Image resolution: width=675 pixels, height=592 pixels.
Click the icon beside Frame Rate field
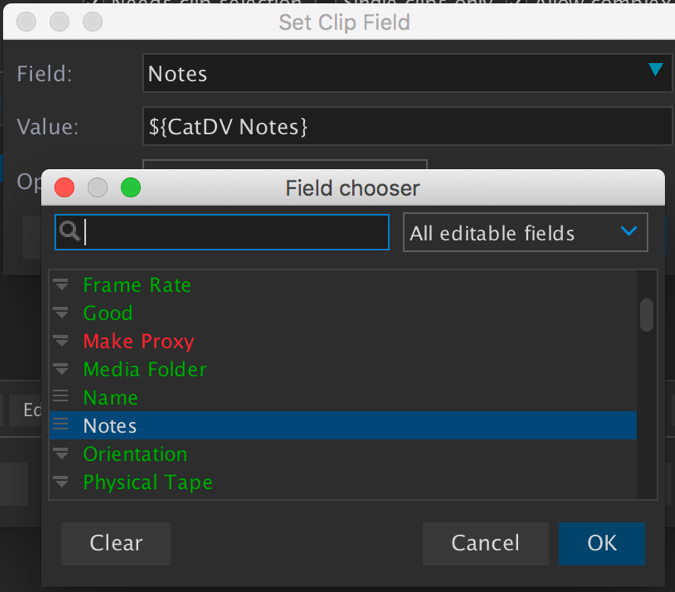(61, 285)
